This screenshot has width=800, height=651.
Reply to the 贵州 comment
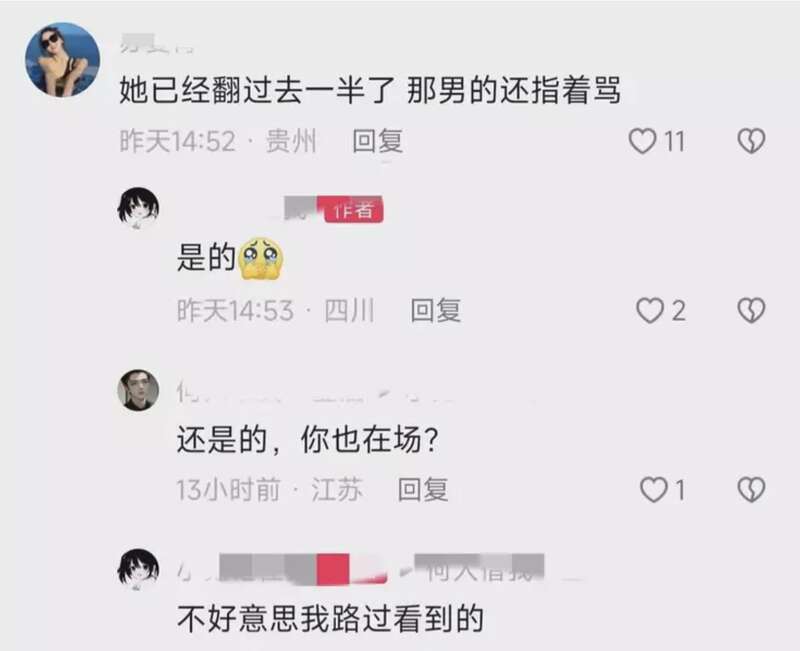click(378, 141)
